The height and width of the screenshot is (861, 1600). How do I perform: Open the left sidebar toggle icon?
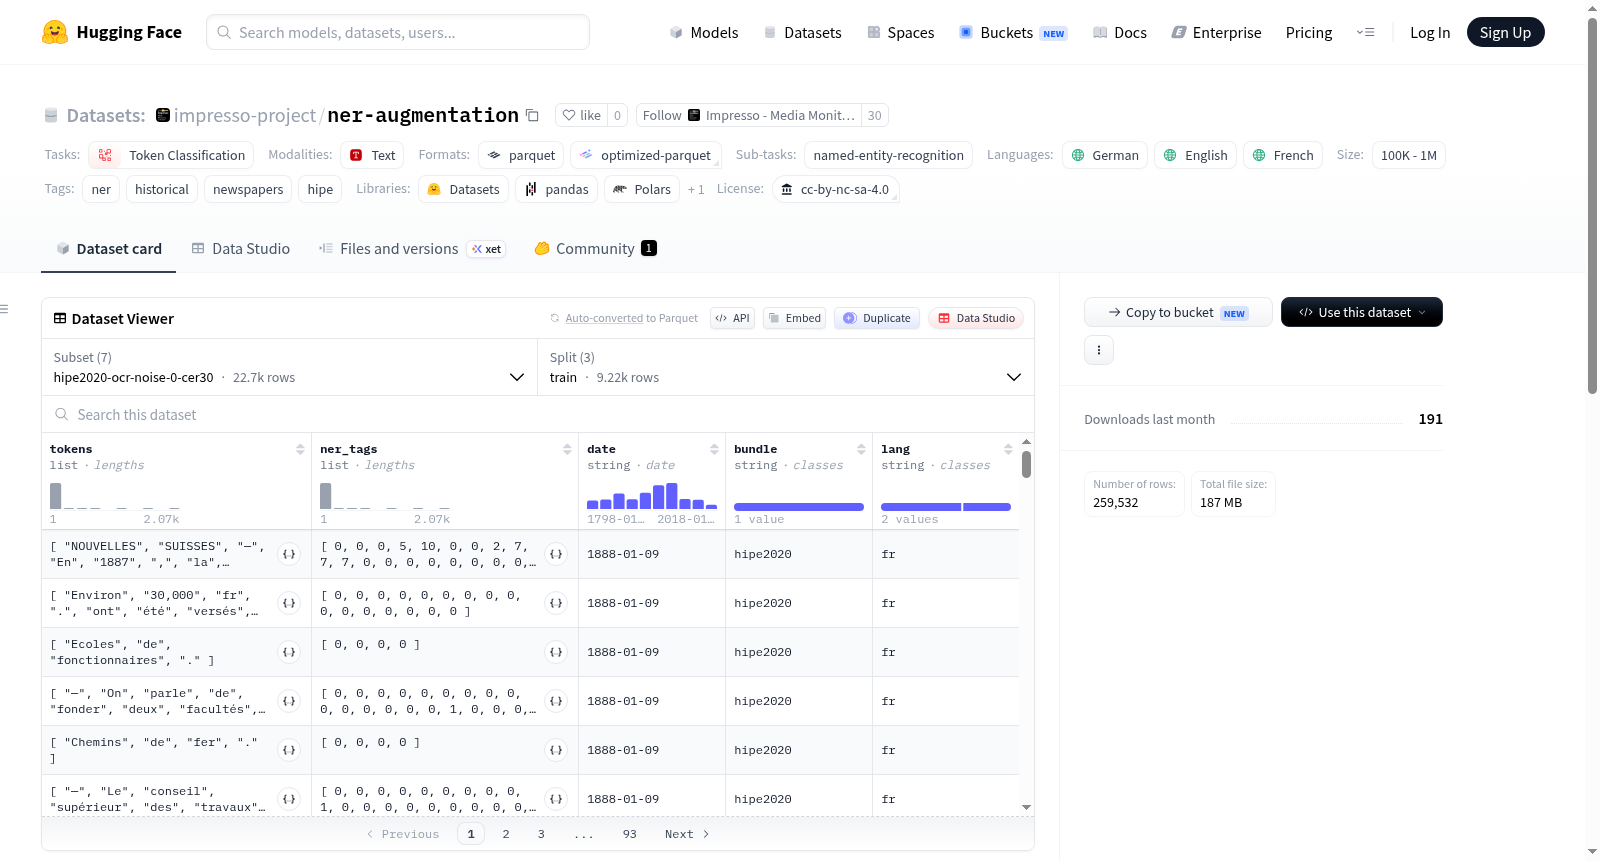point(4,309)
